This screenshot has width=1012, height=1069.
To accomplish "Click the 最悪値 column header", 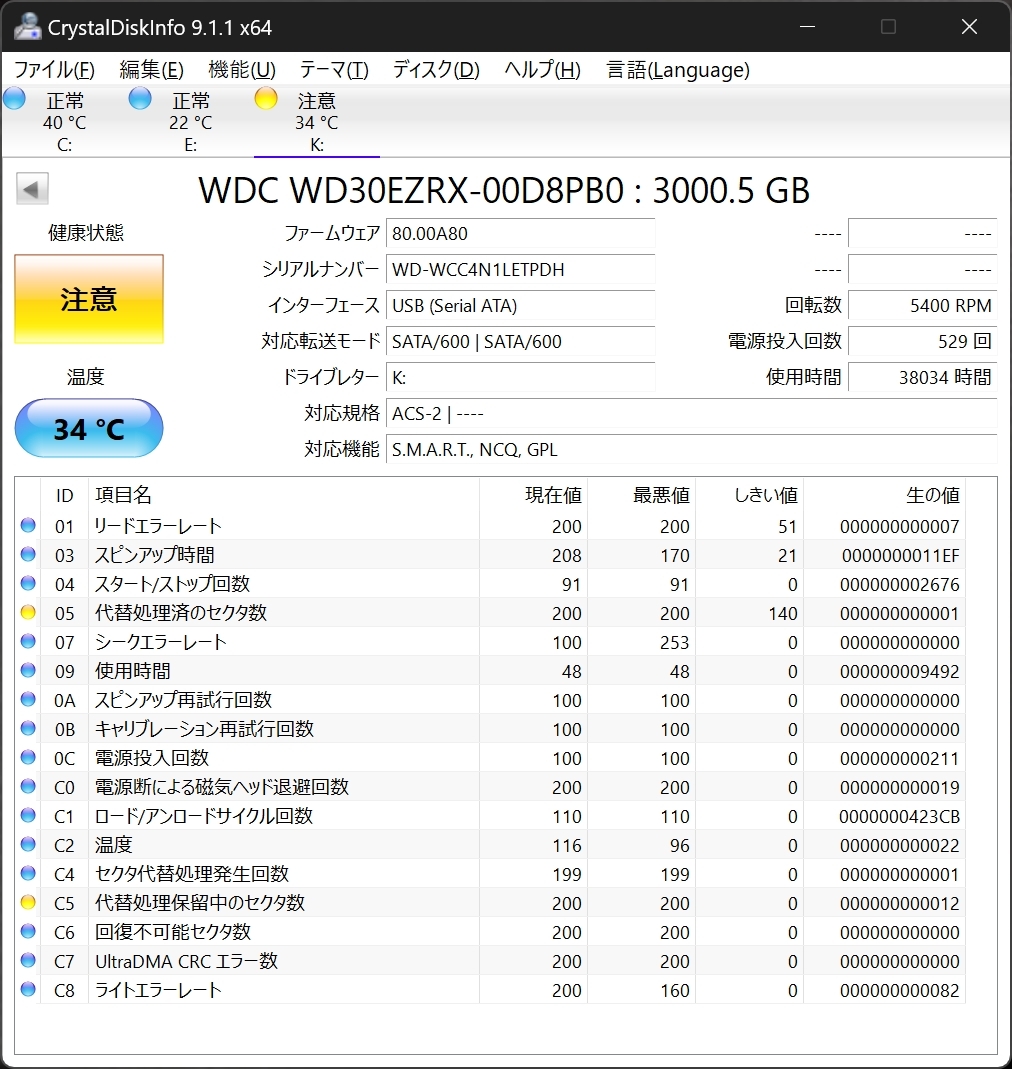I will (642, 495).
